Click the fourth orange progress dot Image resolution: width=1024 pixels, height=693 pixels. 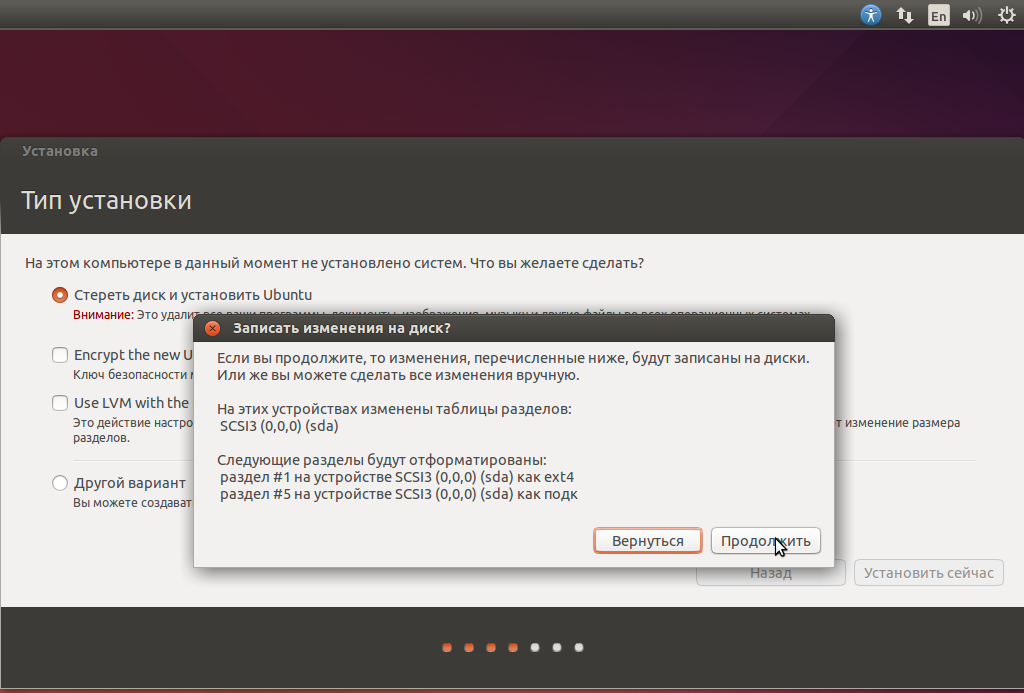513,648
